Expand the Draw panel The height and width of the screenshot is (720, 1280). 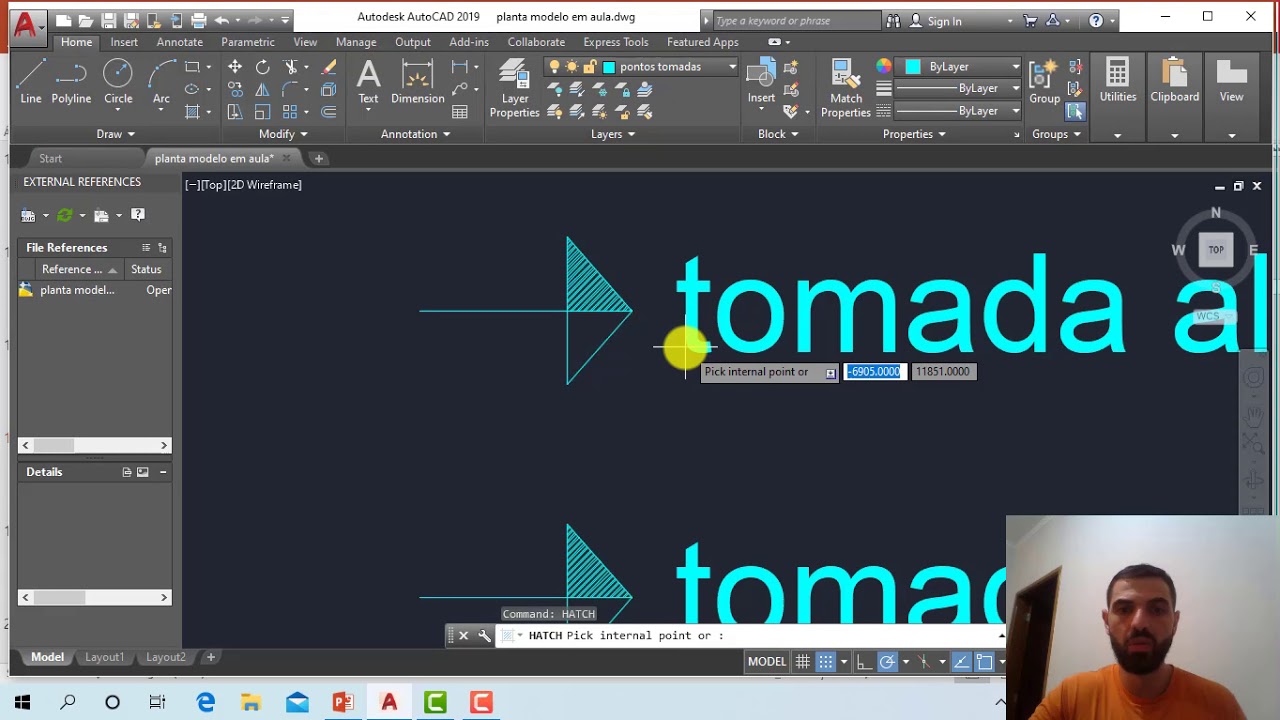tap(115, 134)
